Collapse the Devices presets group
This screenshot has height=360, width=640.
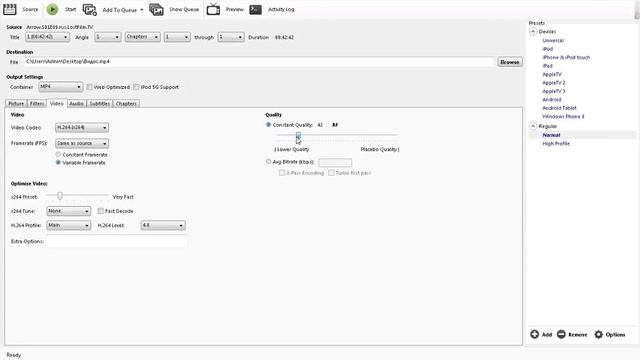pyautogui.click(x=533, y=31)
